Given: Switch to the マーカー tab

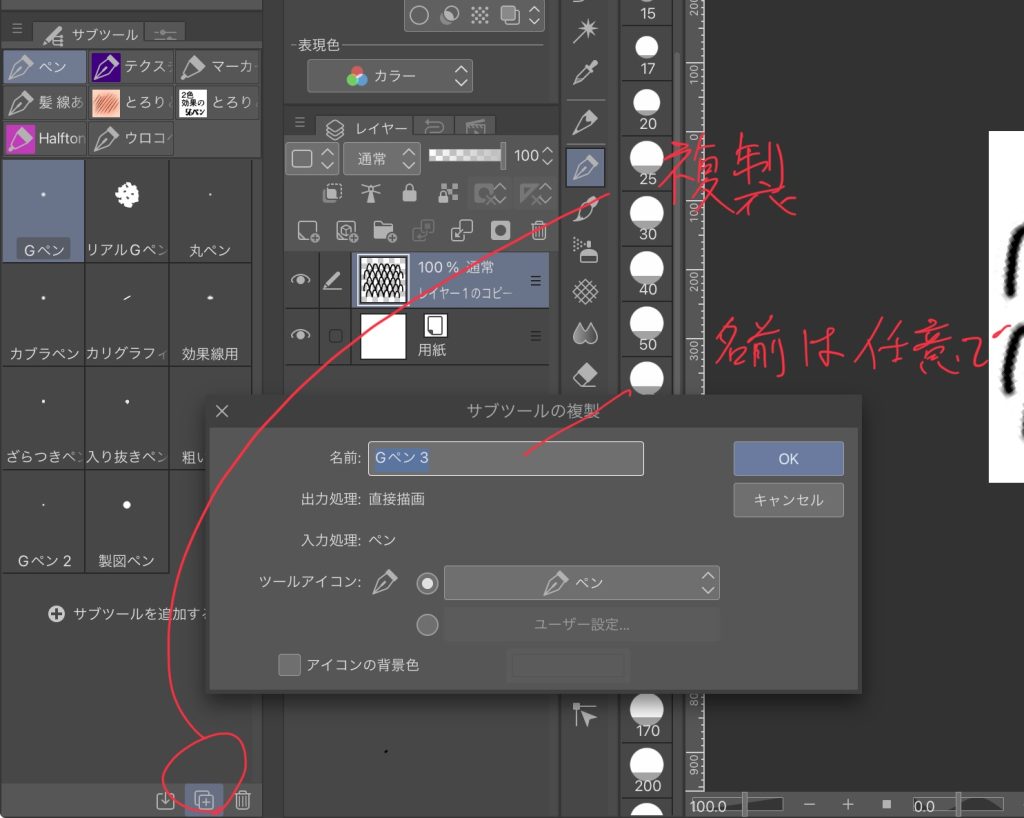Looking at the screenshot, I should coord(218,68).
